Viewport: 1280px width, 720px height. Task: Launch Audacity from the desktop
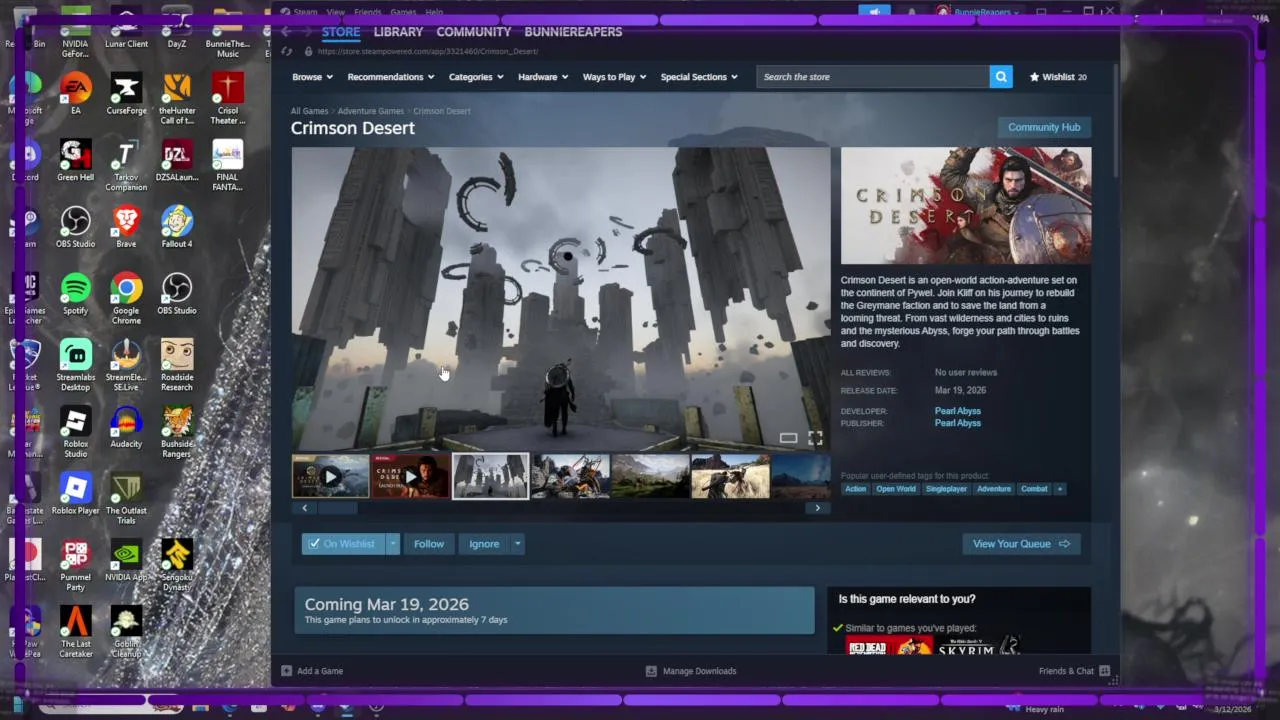pos(126,427)
